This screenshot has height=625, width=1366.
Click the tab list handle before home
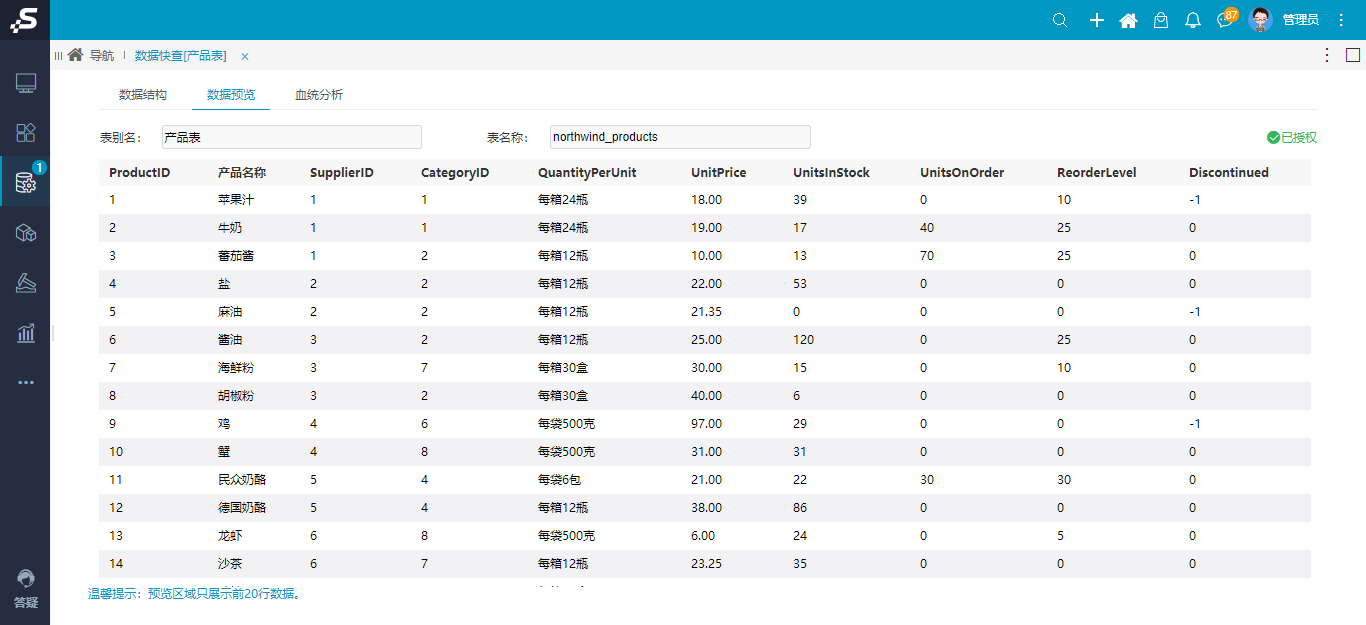58,55
